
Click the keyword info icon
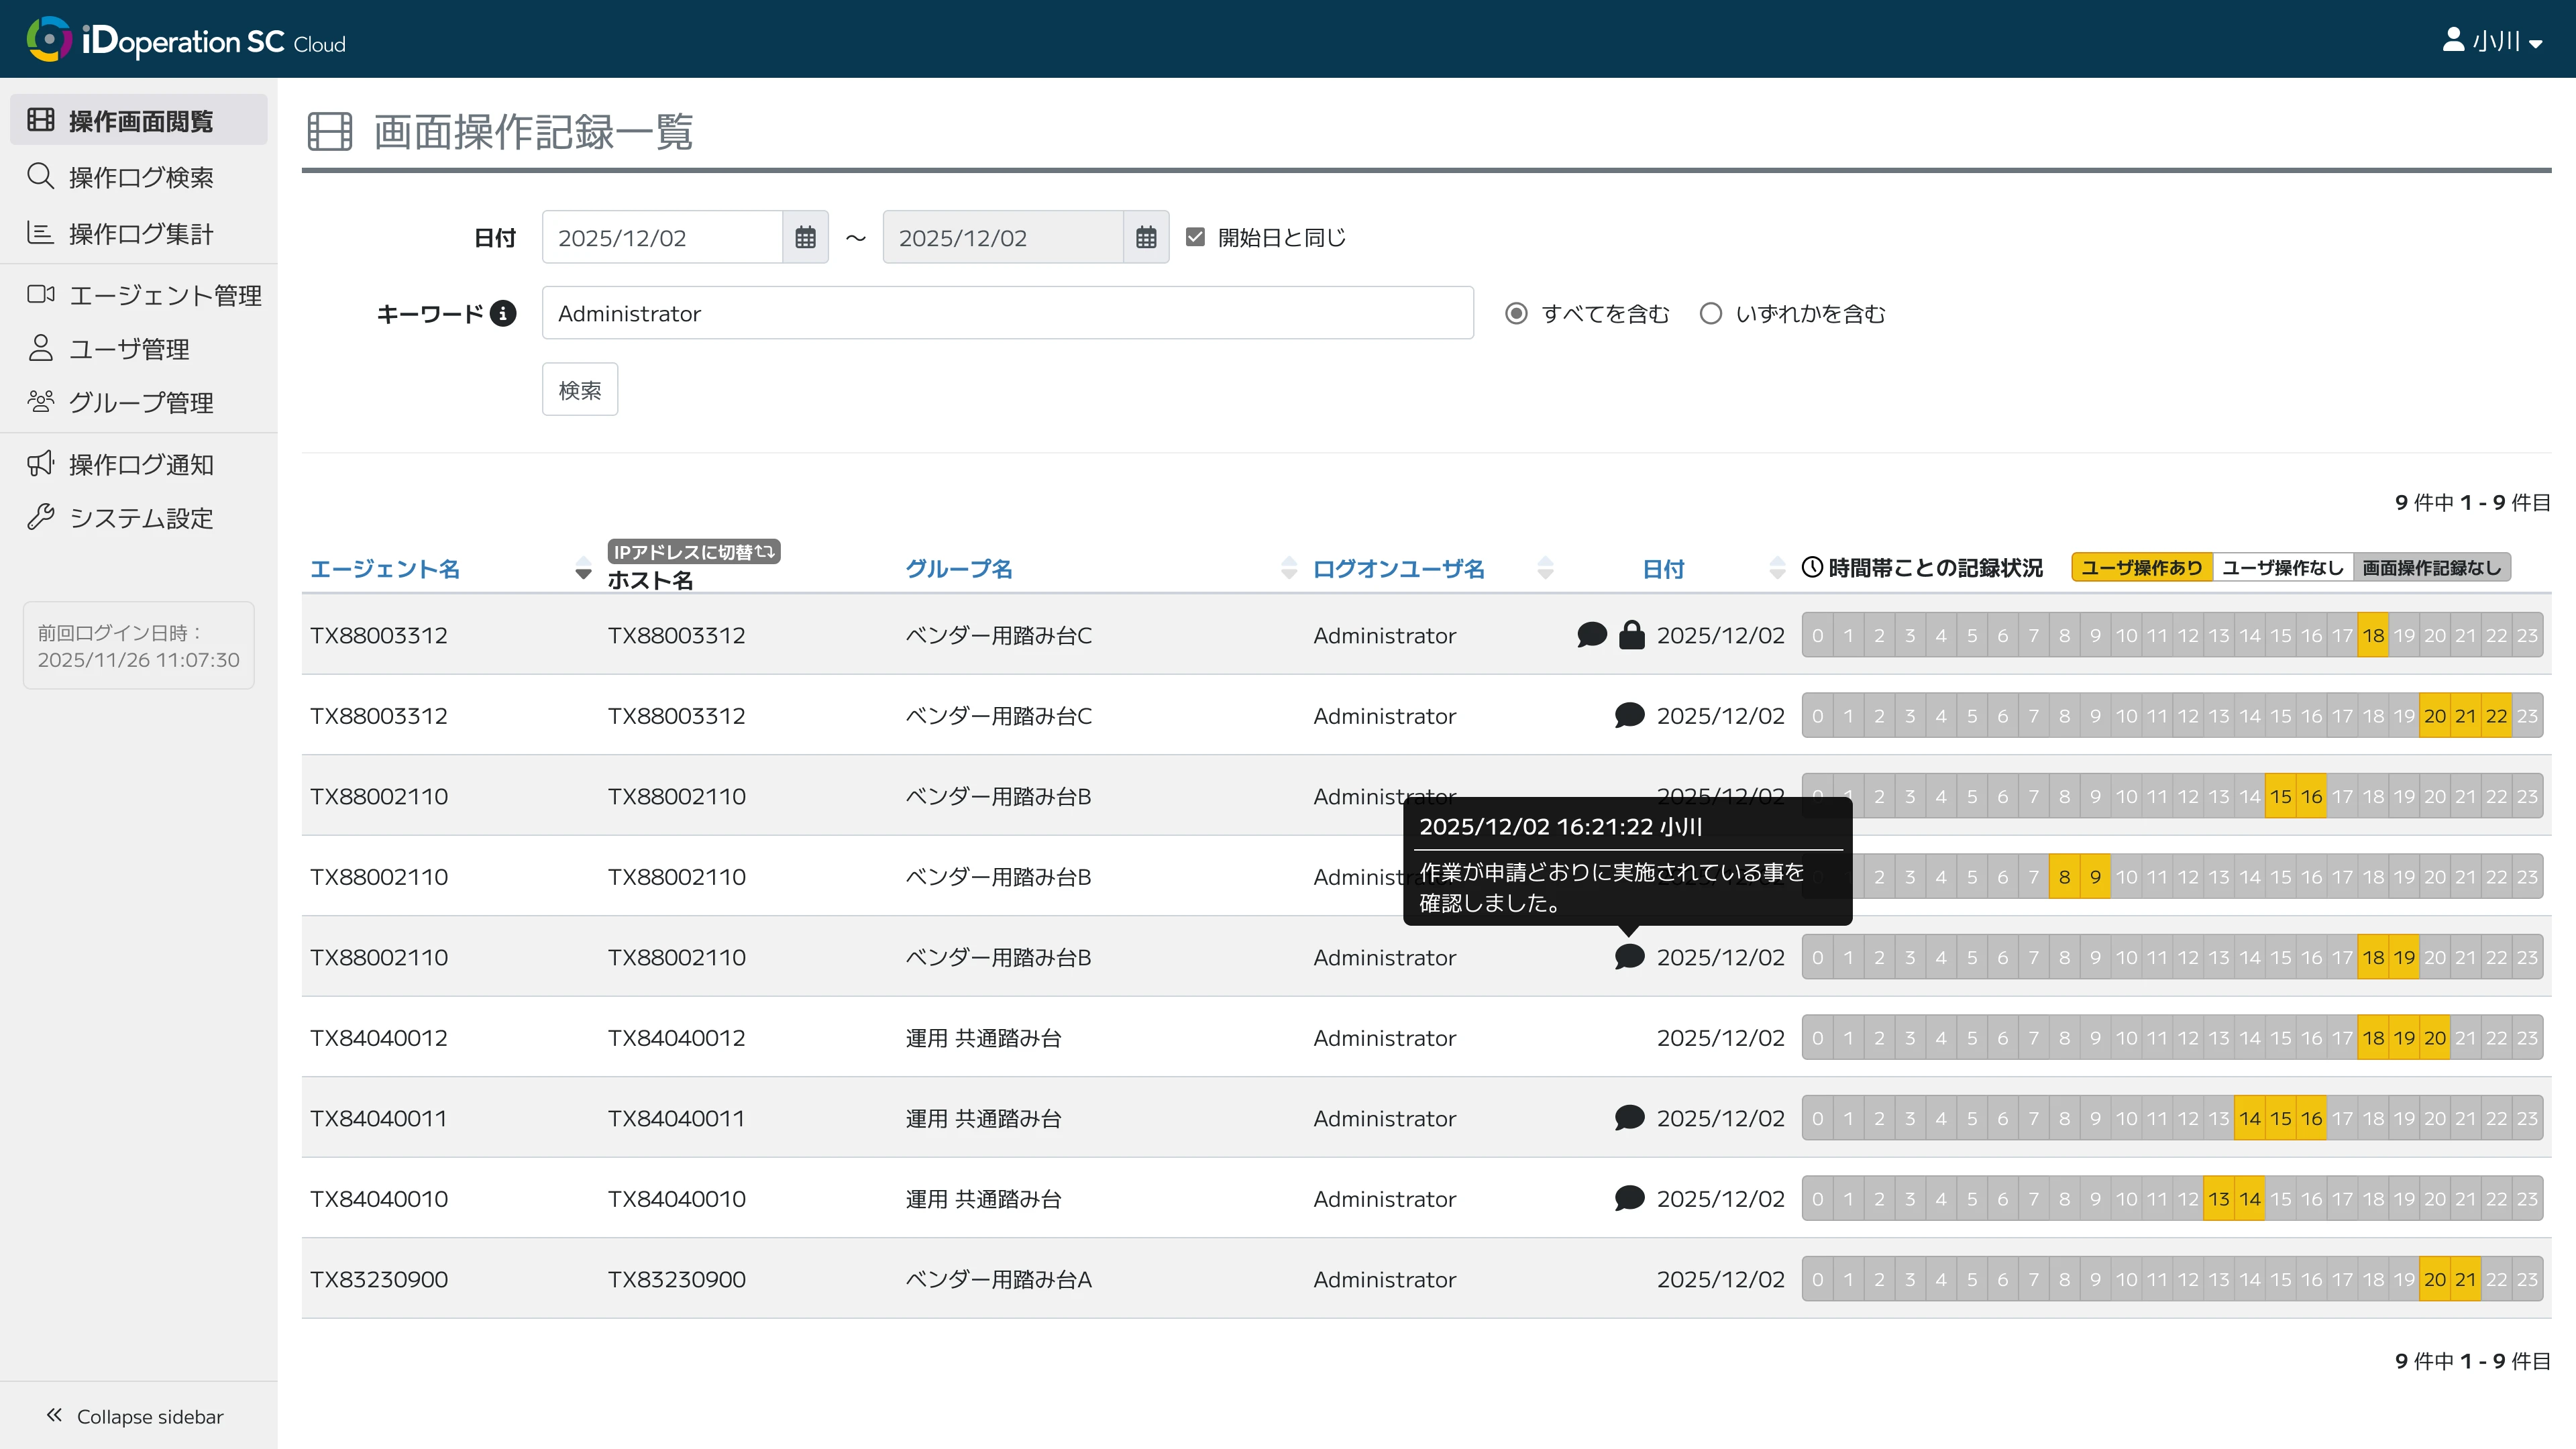point(503,313)
